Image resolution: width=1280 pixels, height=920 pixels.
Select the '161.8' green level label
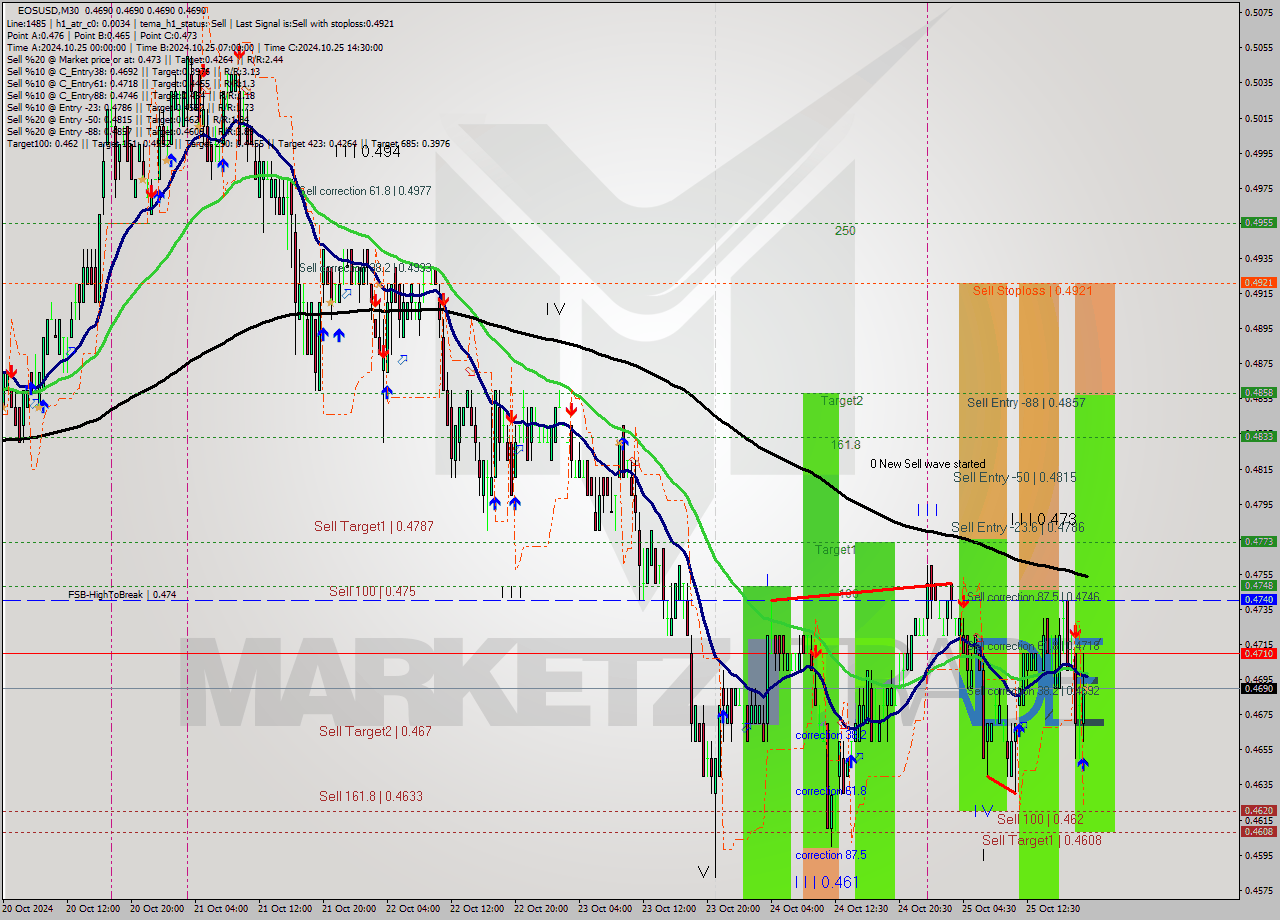846,444
